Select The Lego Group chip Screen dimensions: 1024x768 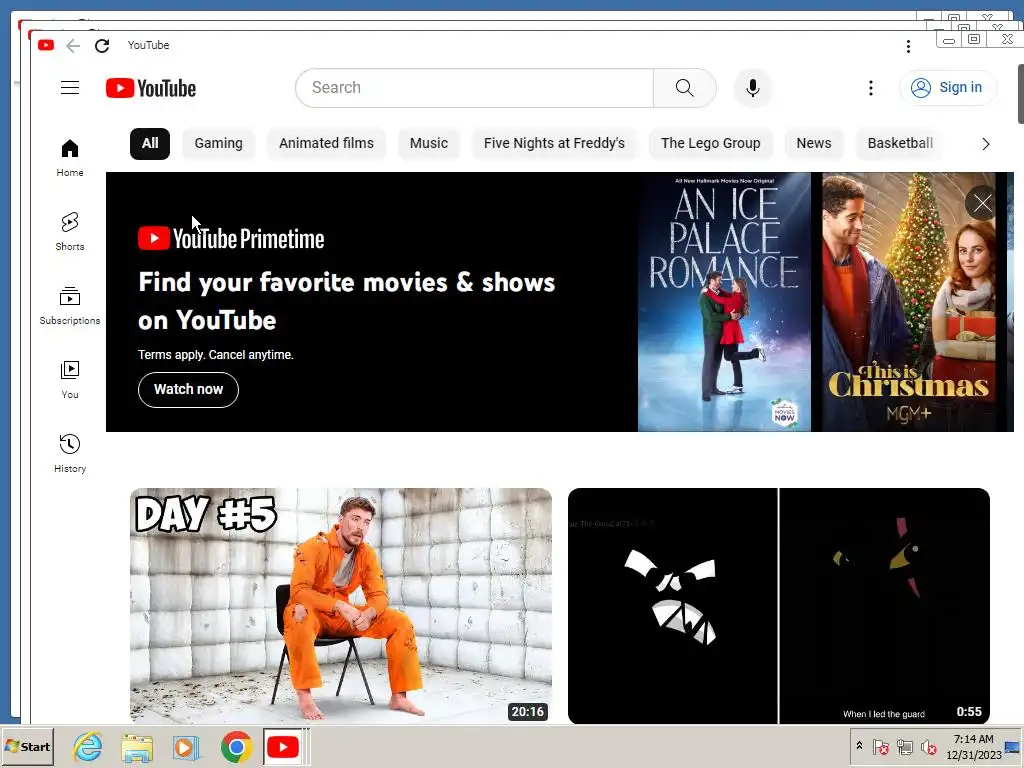(x=711, y=144)
